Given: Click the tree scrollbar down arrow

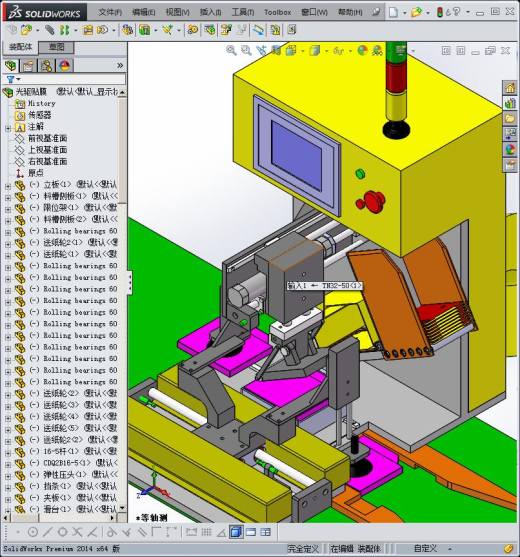Looking at the screenshot, I should 122,508.
